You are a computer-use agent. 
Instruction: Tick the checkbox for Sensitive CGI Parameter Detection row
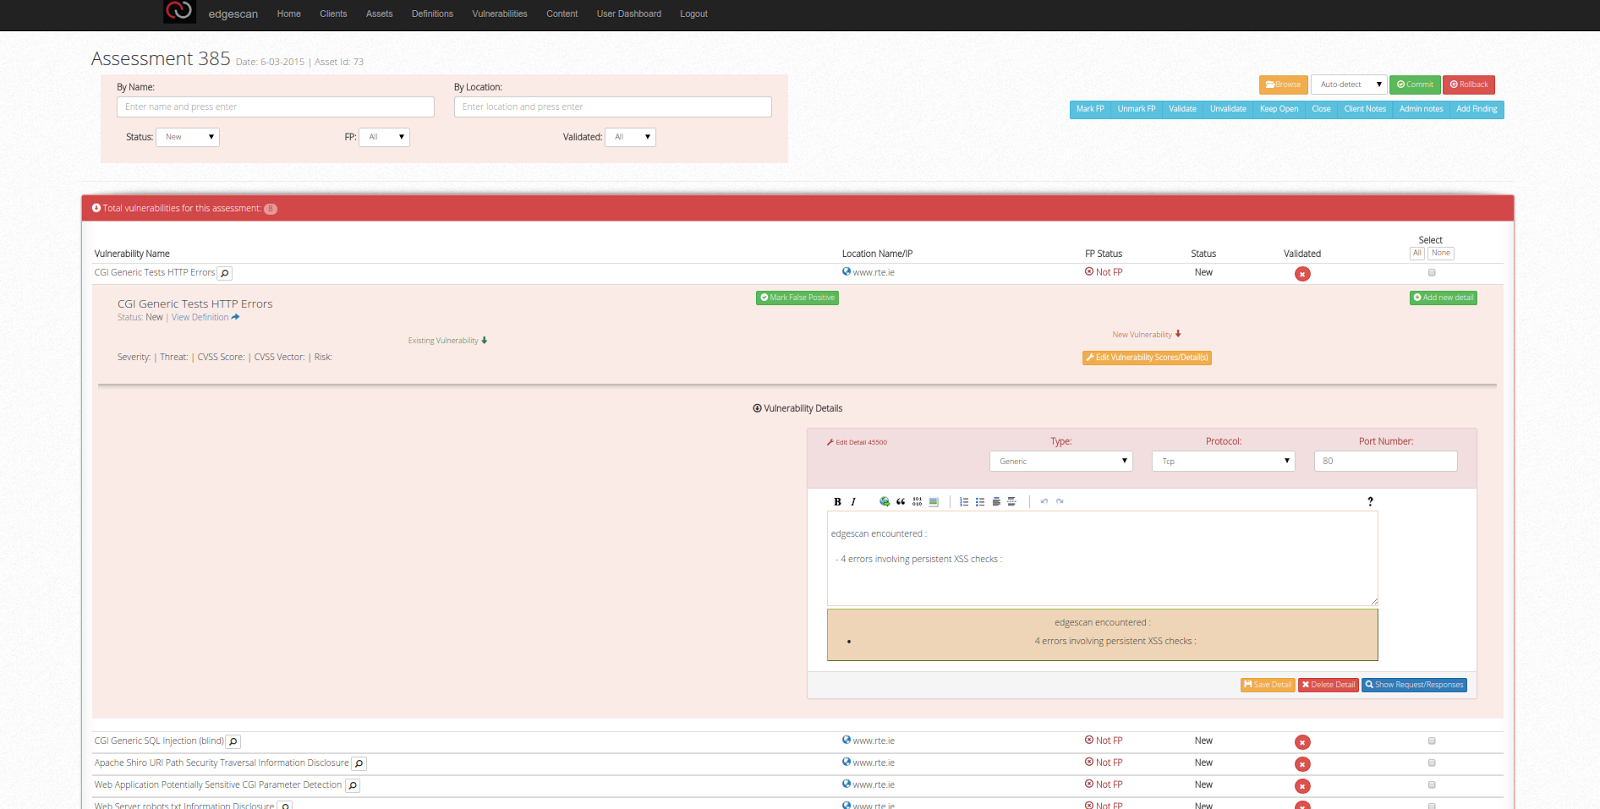click(x=1432, y=785)
